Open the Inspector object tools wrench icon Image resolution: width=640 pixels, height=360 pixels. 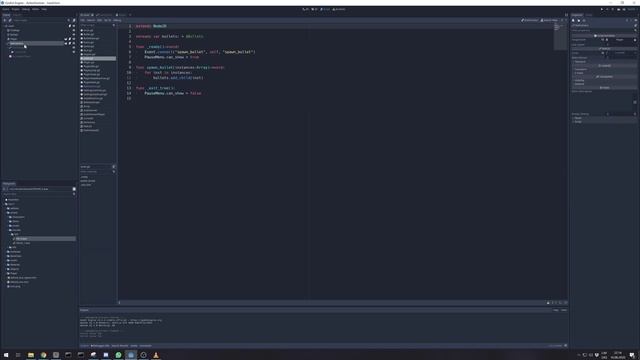(x=636, y=25)
